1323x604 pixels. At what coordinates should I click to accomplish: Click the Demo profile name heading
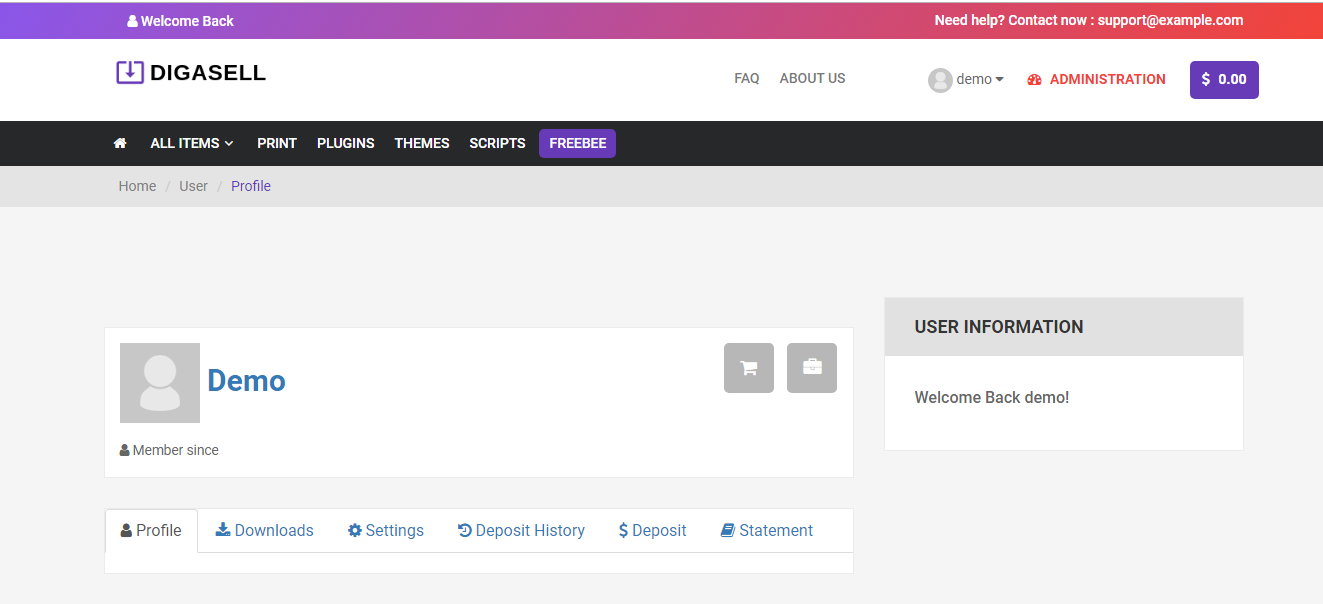[246, 381]
